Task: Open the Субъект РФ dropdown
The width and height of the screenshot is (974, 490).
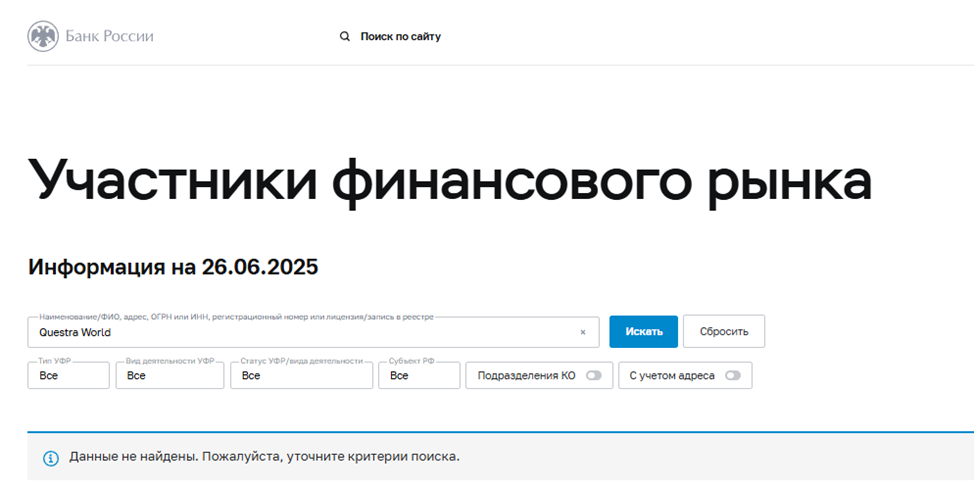Action: (x=419, y=375)
